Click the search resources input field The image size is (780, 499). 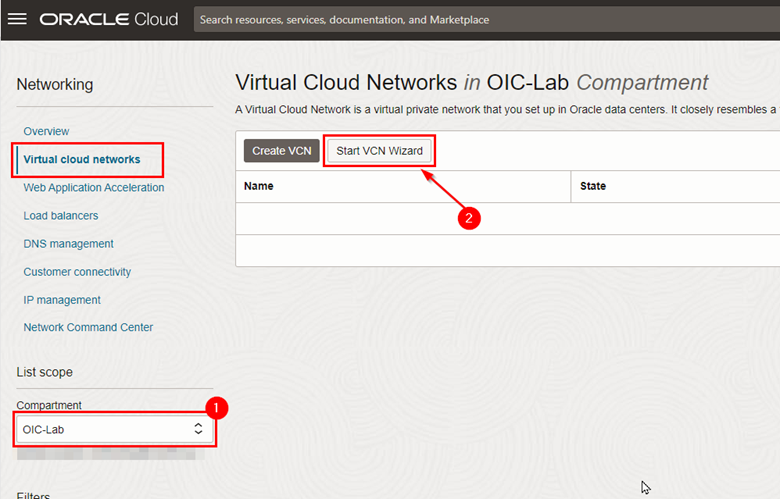pos(487,19)
